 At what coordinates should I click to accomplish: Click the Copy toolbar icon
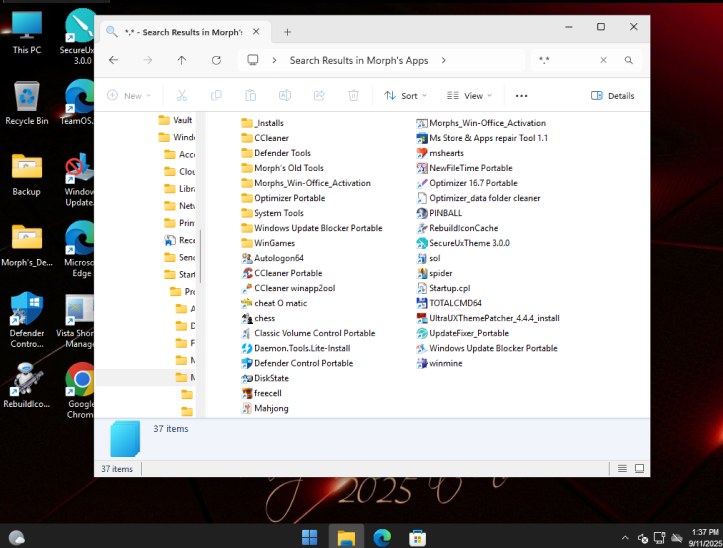coord(216,95)
